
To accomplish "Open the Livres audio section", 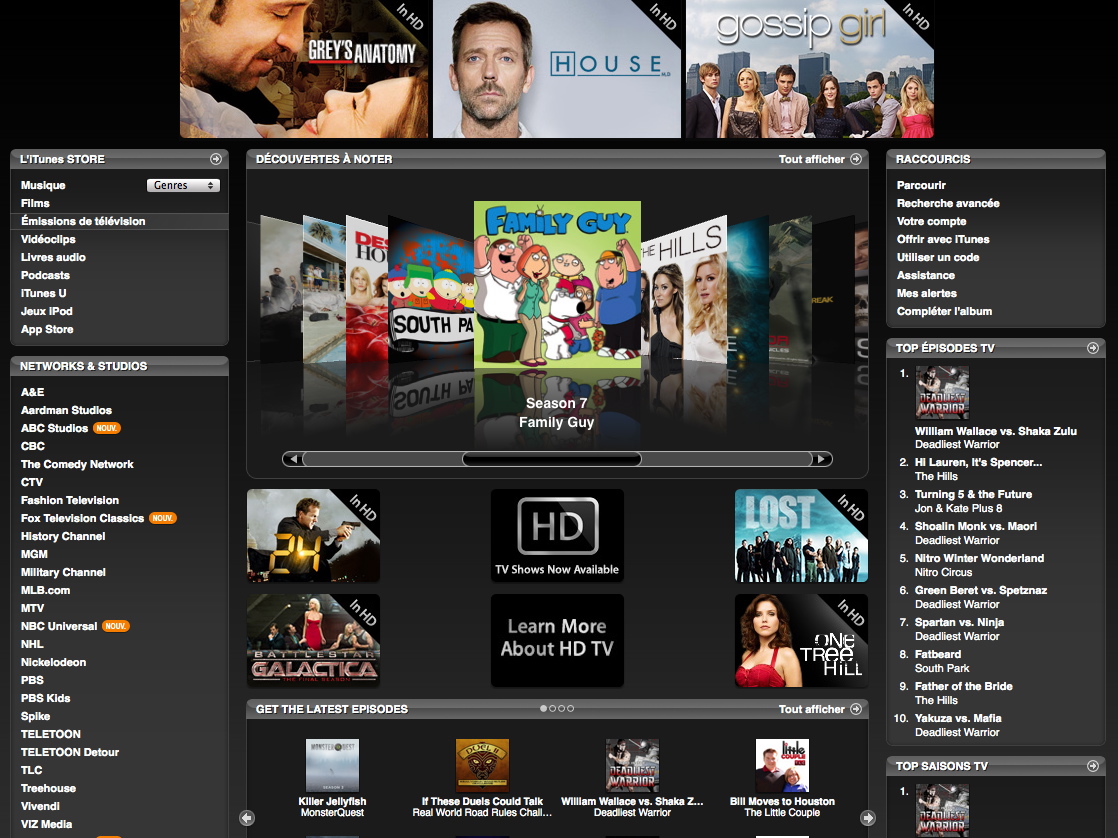I will coord(53,257).
